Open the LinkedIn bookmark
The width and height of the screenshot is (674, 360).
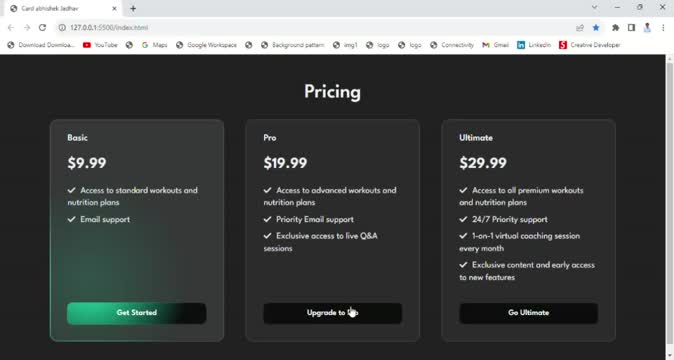(x=533, y=45)
